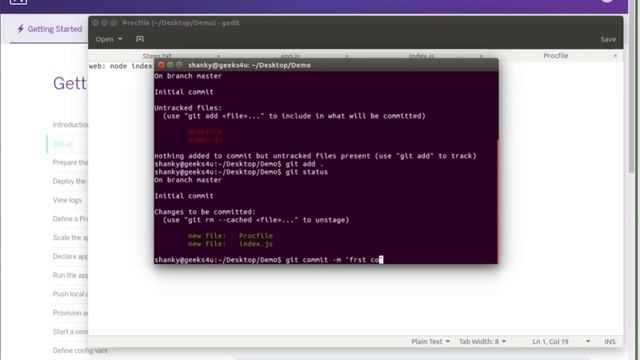Close the Procfile tab in gedit
The image size is (640, 360).
coord(615,56)
